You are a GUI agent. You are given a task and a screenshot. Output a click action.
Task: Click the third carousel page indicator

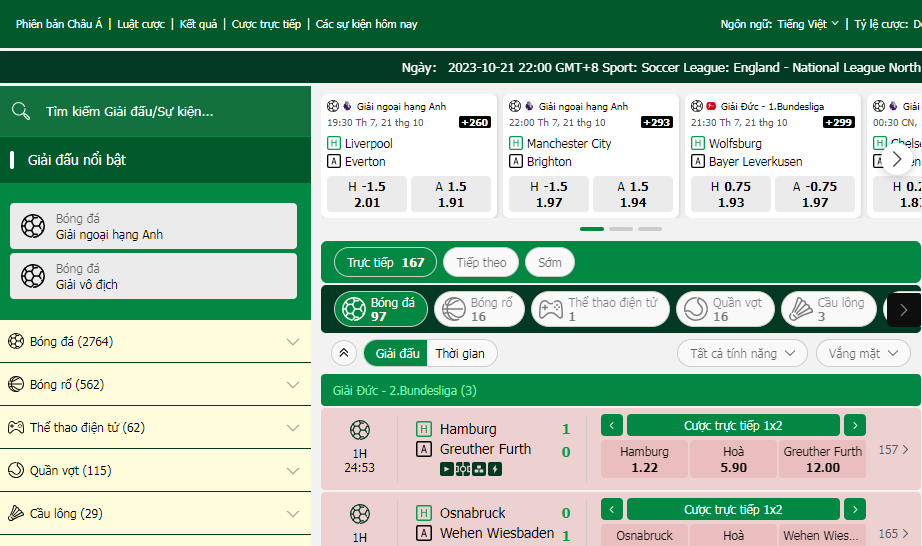(x=650, y=229)
